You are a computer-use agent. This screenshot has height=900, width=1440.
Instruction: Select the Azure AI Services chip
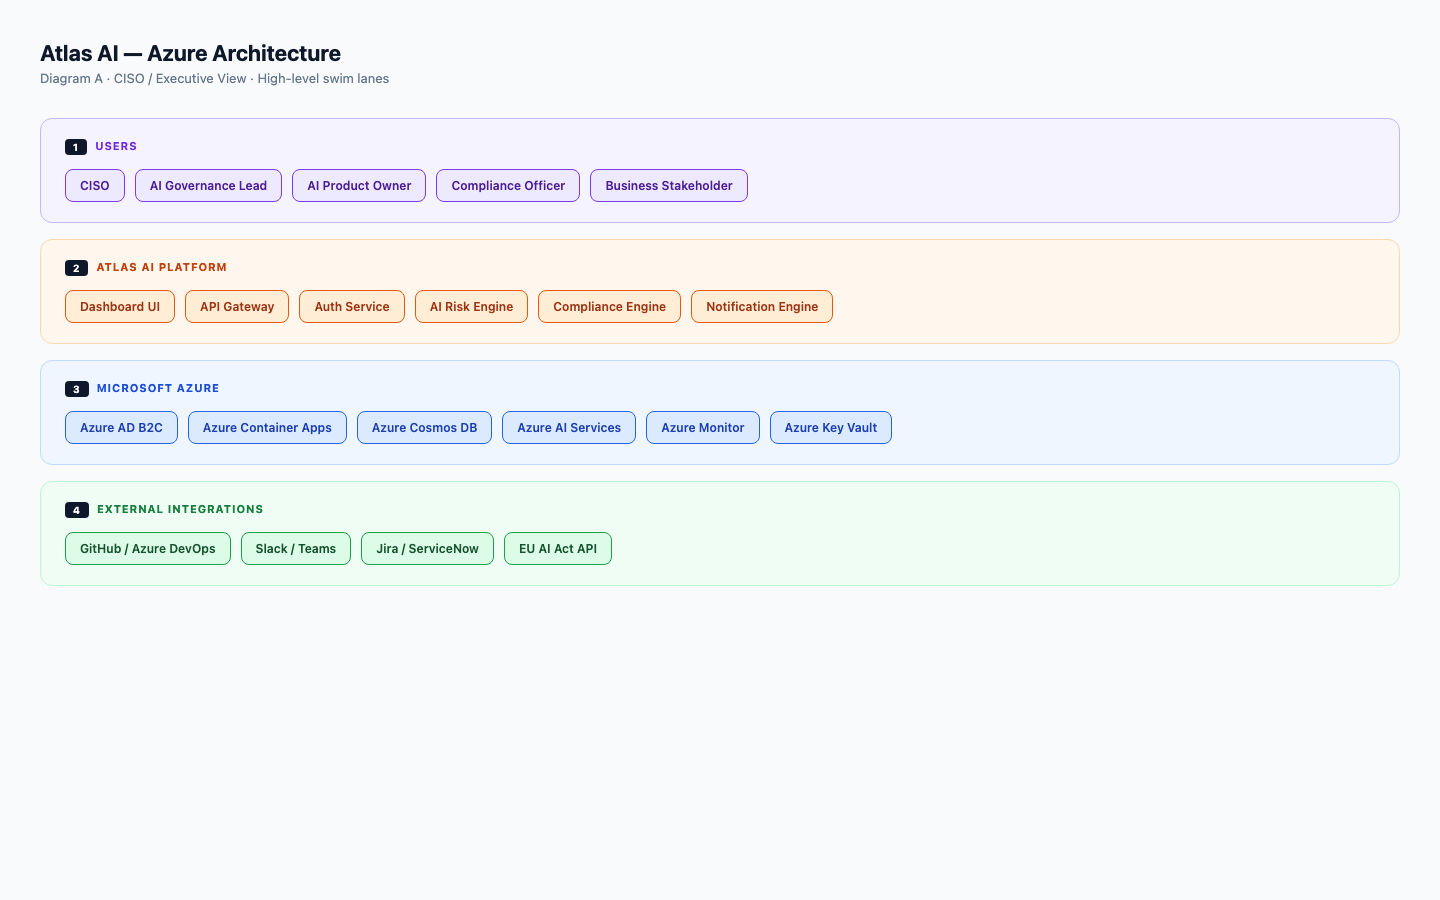pos(569,428)
